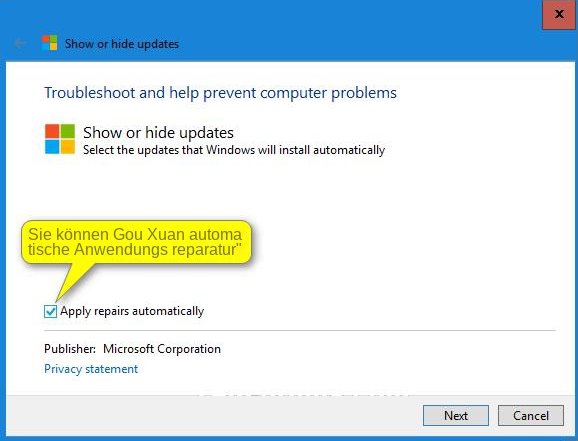Click the green square of the large Windows logo
This screenshot has width=578, height=441.
(x=68, y=131)
